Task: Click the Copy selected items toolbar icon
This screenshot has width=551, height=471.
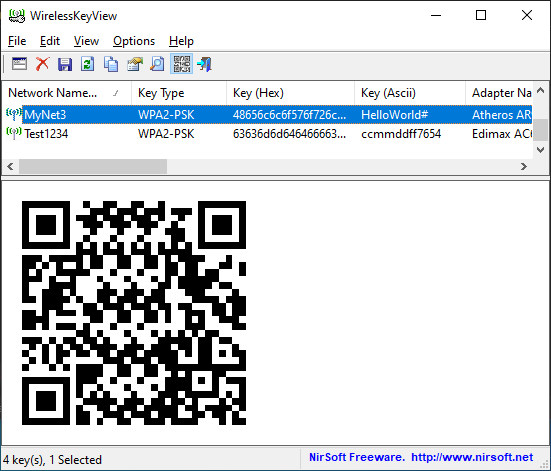Action: 111,64
